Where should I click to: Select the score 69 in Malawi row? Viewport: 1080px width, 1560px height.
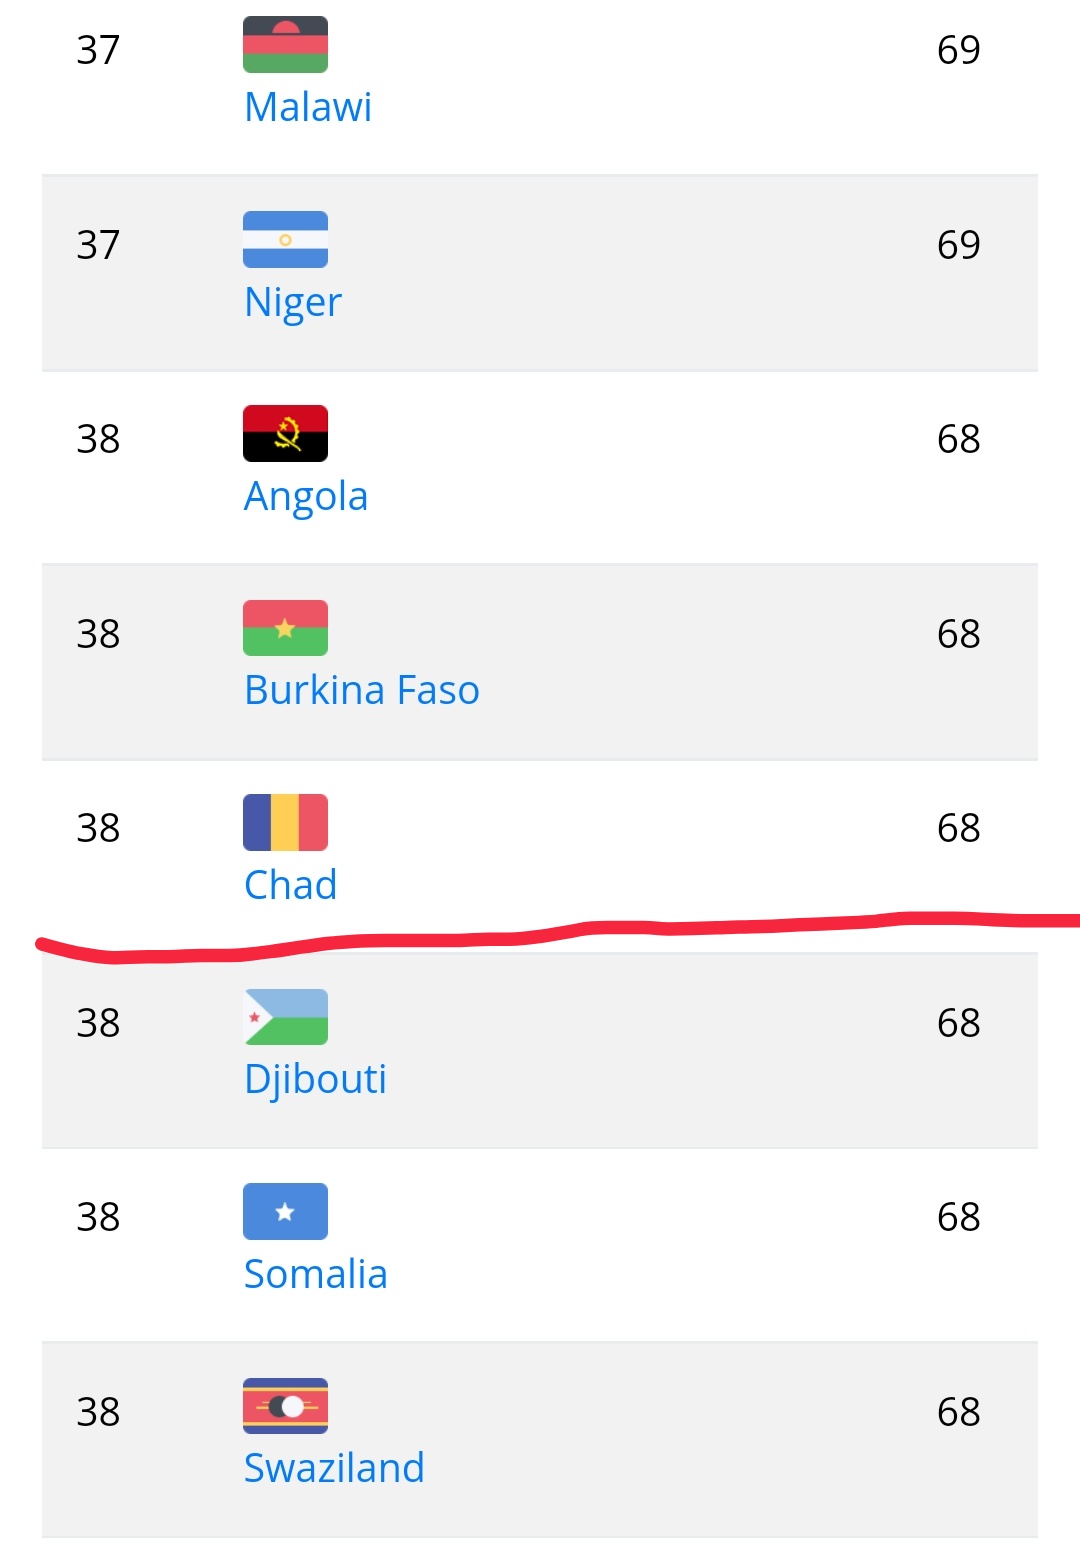pos(959,50)
